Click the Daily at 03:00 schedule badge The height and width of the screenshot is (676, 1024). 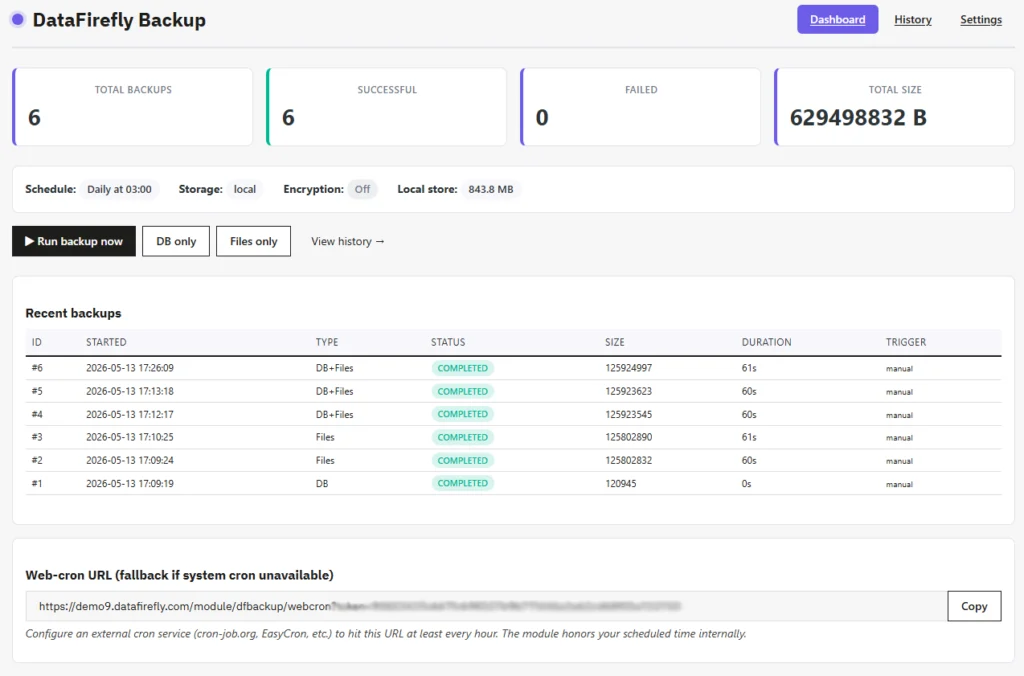point(120,189)
